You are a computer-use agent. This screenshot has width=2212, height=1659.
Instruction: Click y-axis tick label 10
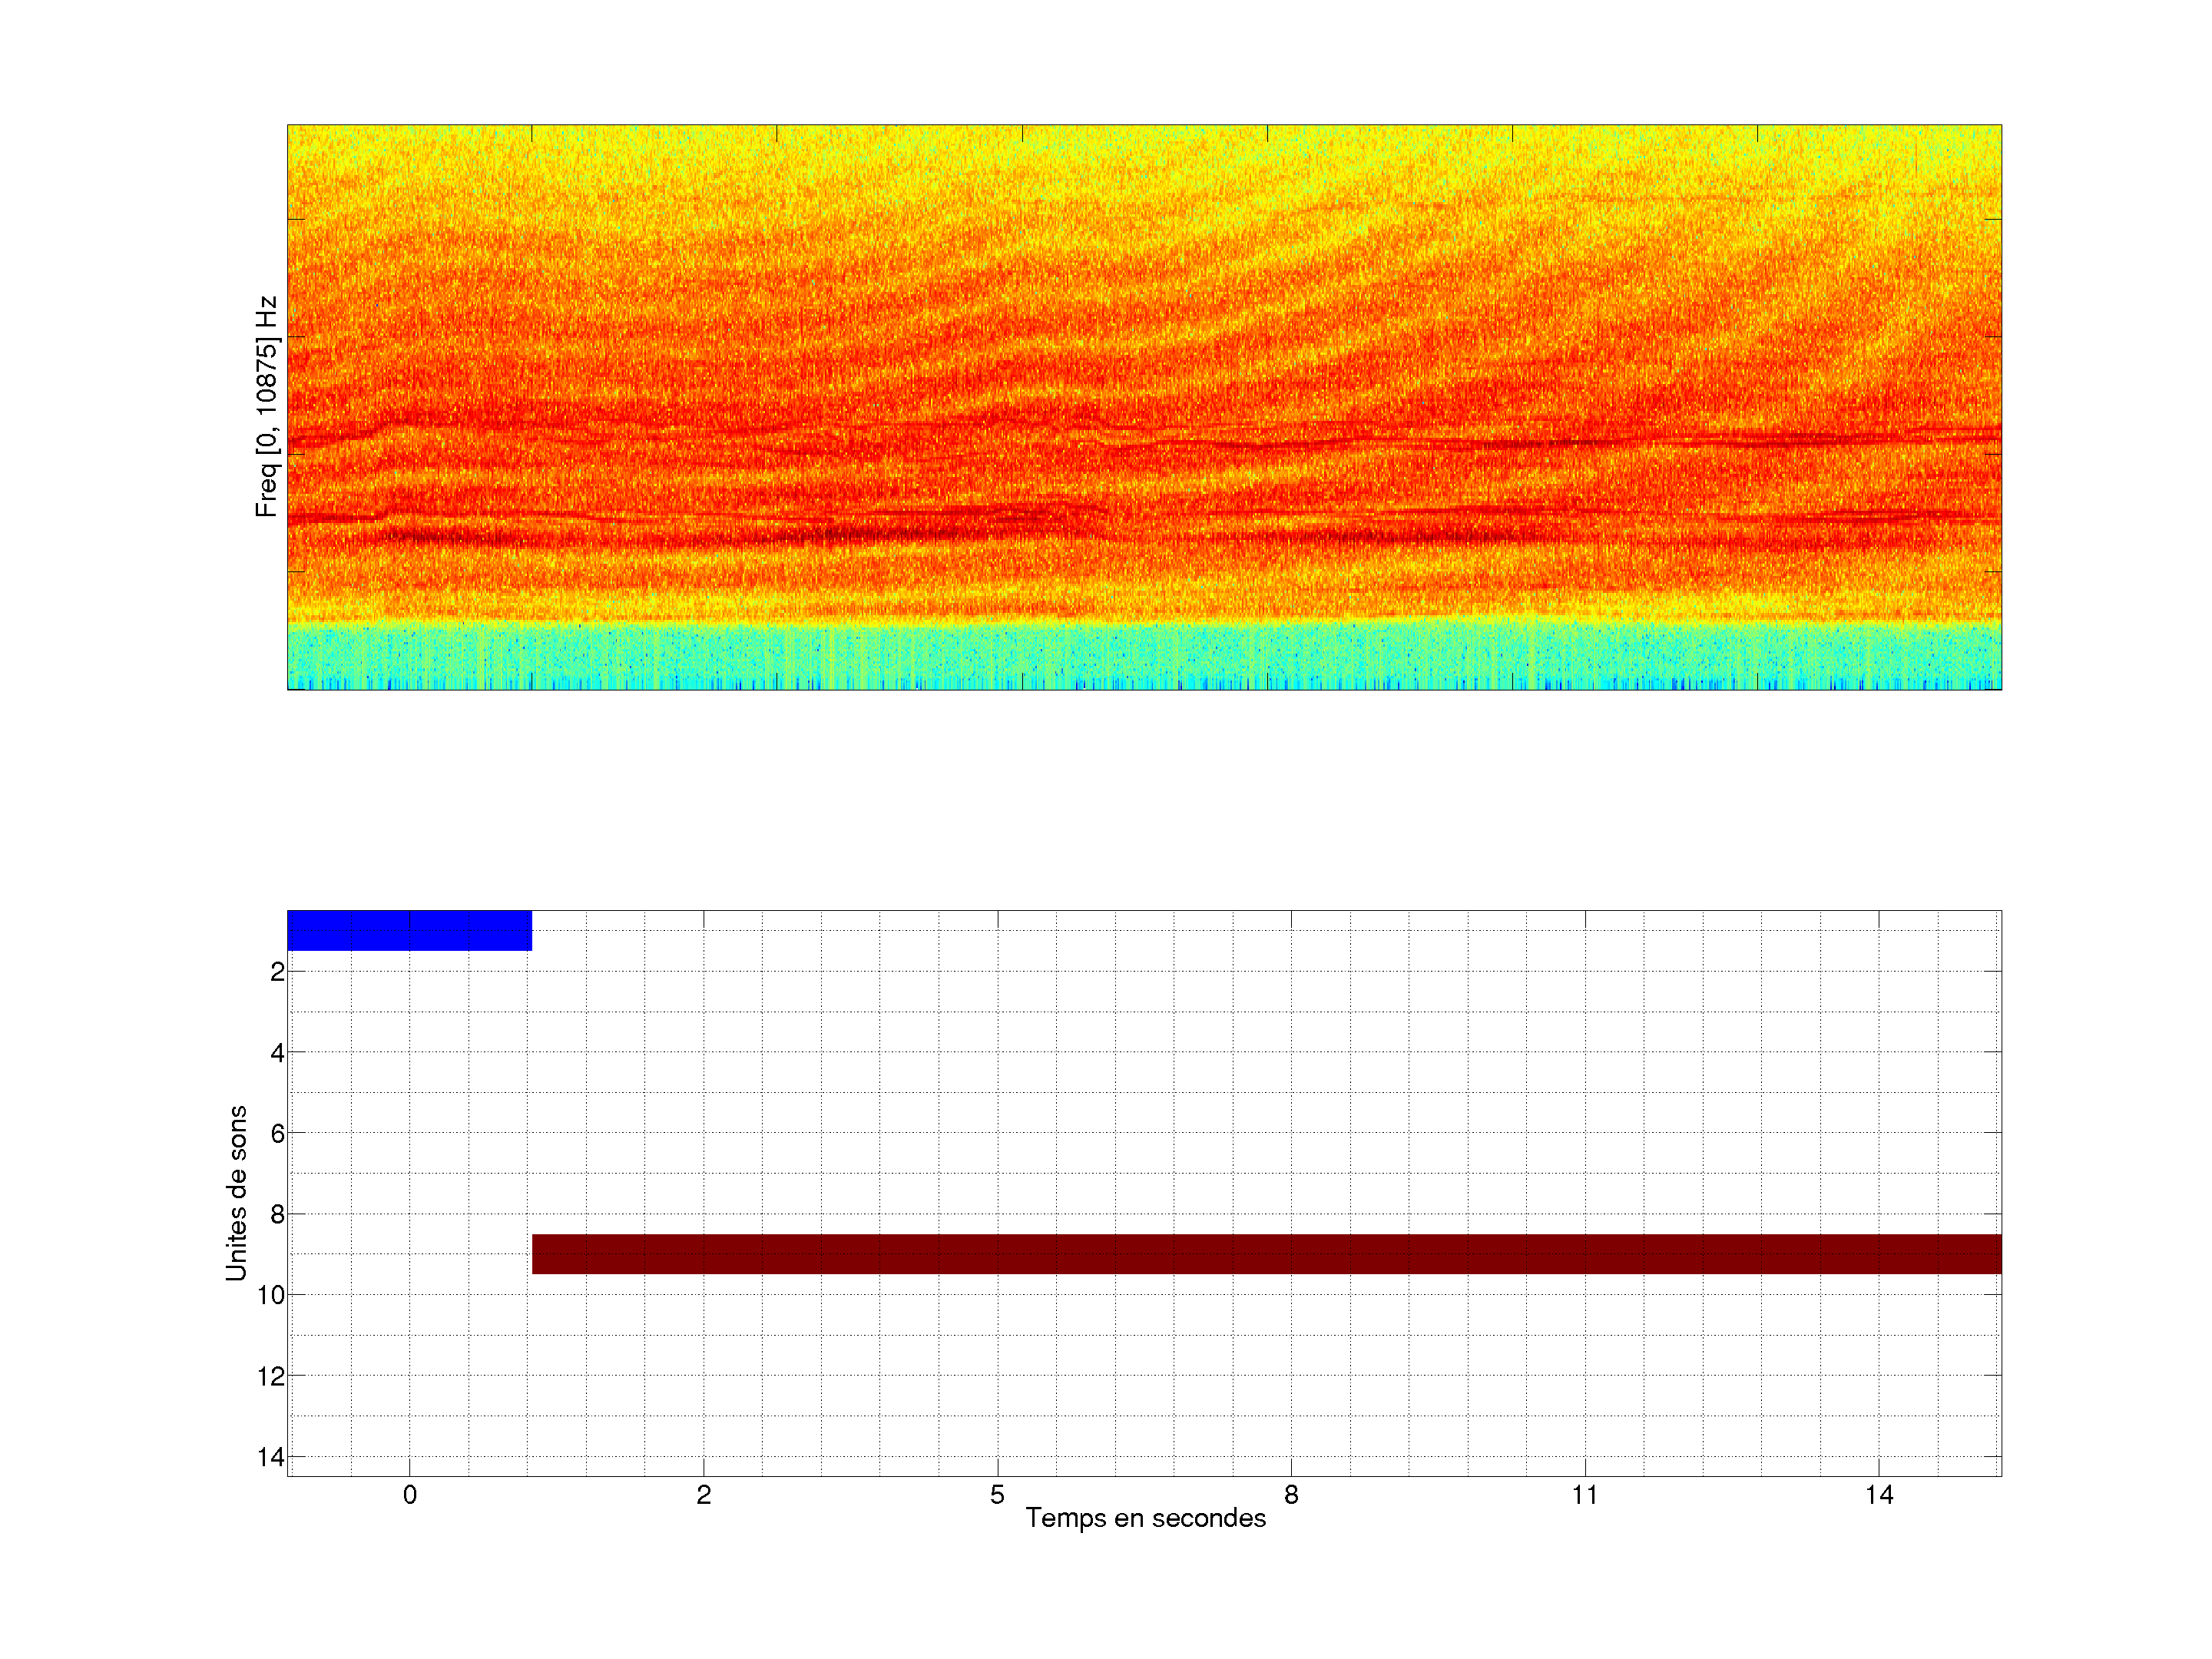pos(271,1296)
